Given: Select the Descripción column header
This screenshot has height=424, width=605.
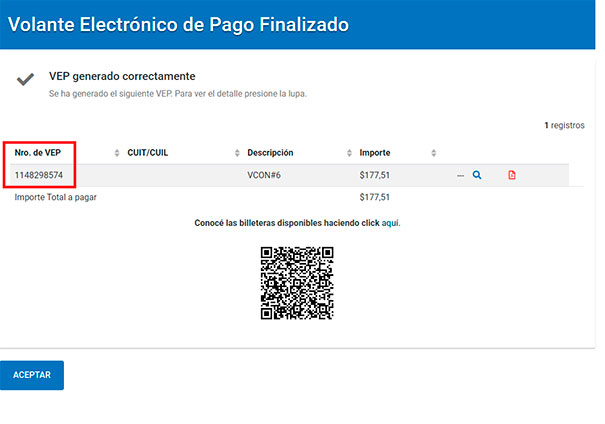Looking at the screenshot, I should coord(270,153).
